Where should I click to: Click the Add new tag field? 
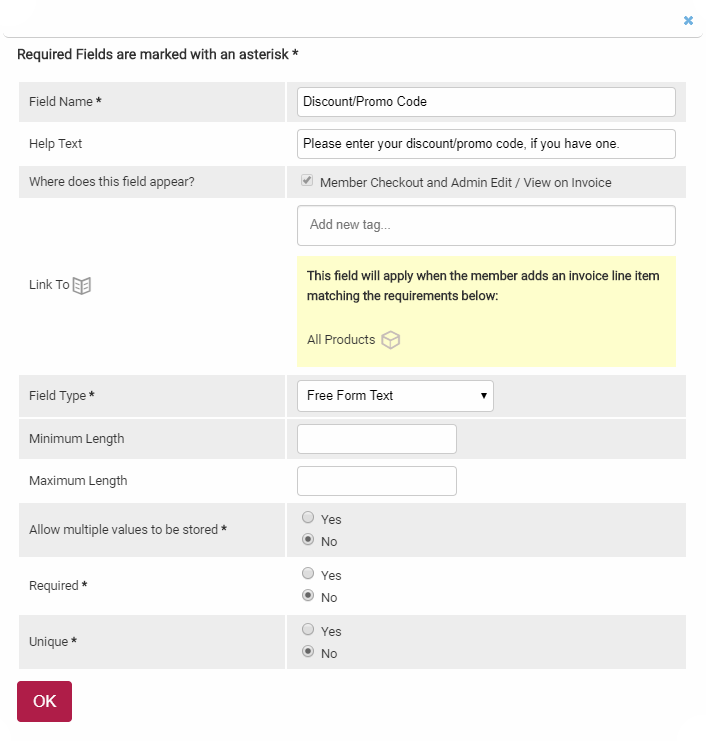(486, 225)
